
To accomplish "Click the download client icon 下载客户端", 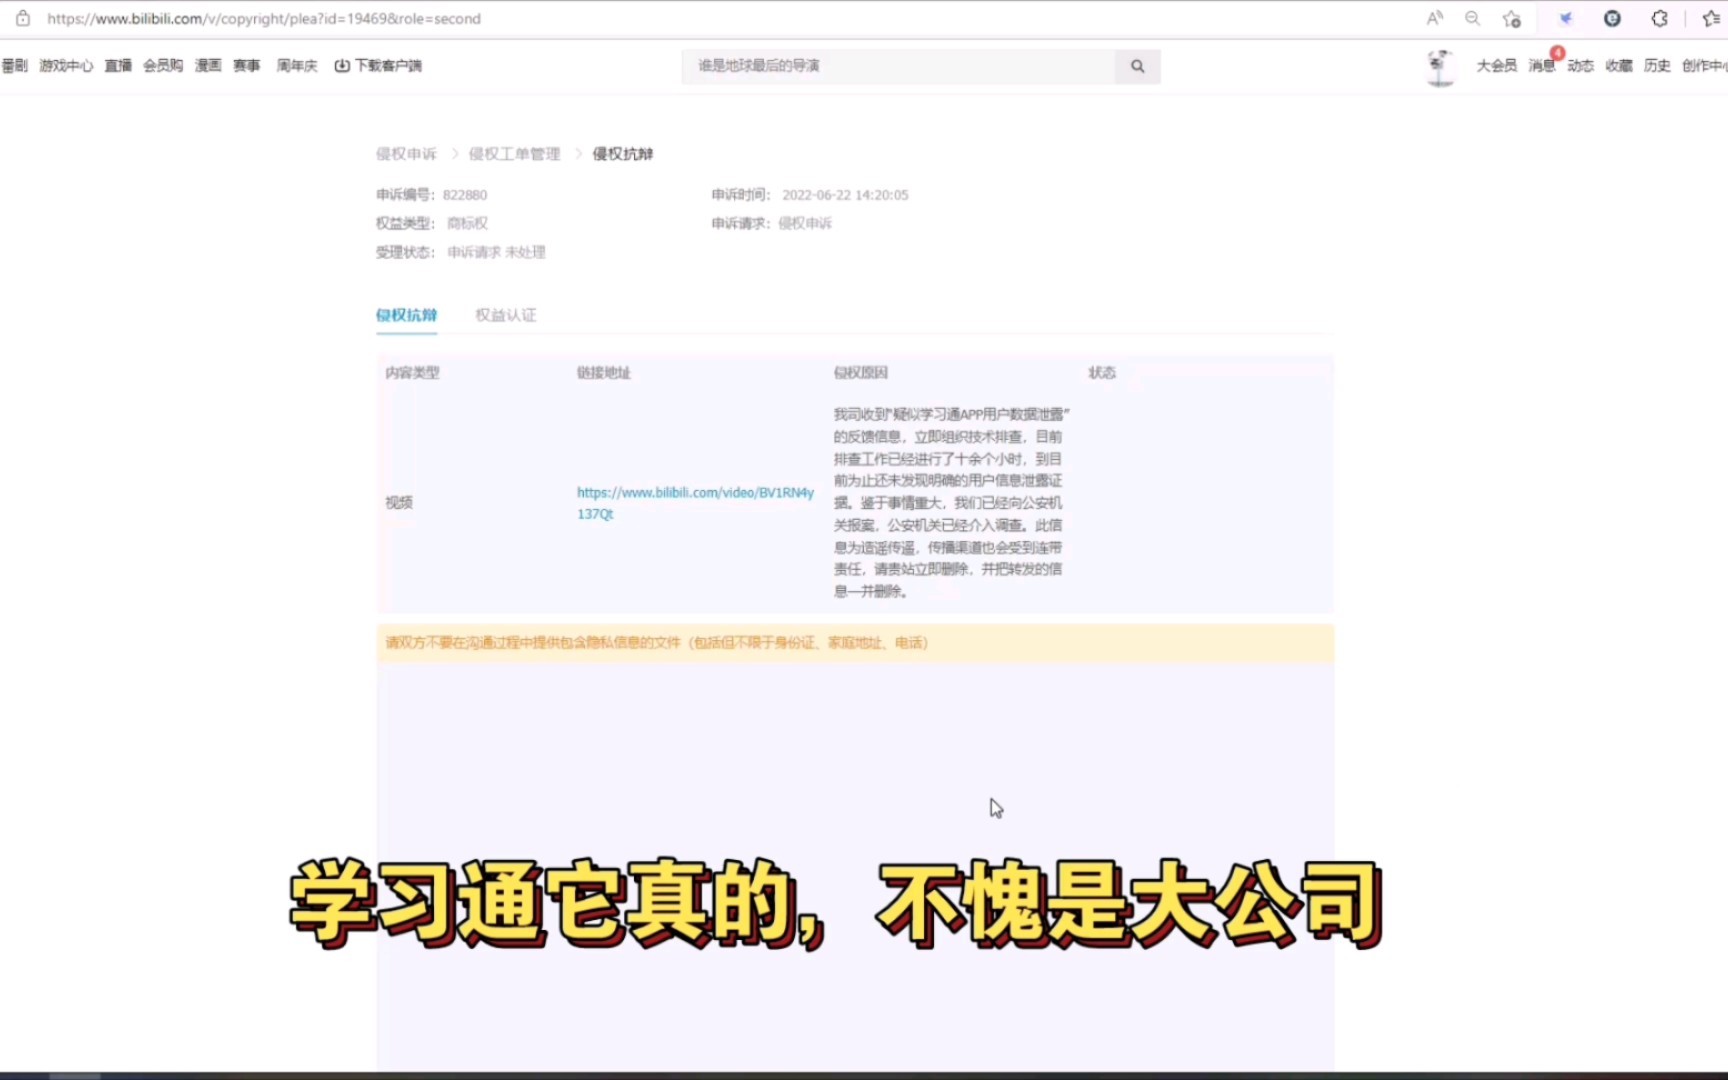I will click(378, 65).
